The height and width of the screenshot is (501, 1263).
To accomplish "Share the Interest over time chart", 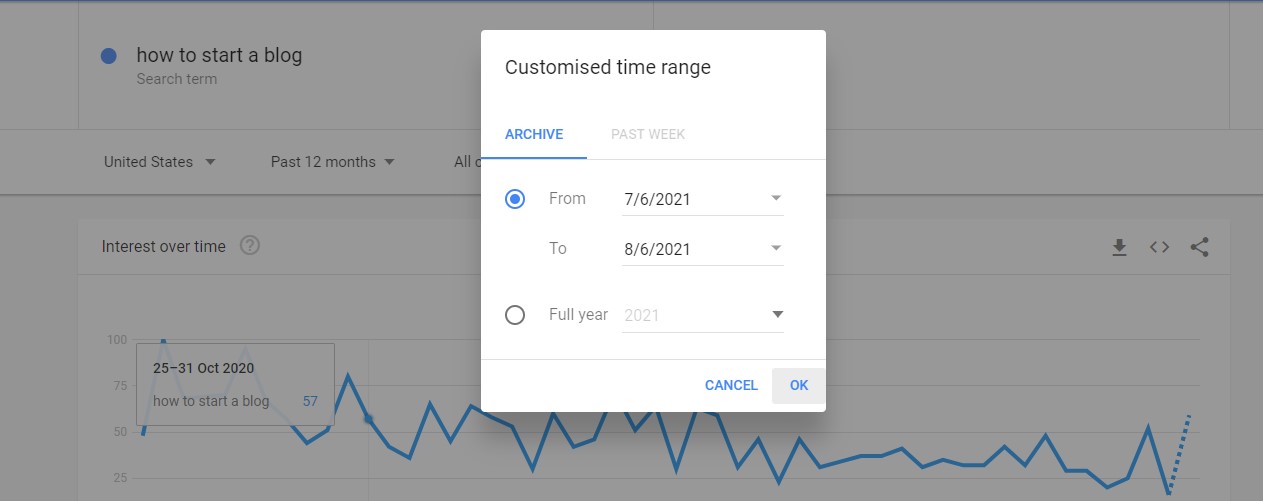I will tap(1200, 247).
